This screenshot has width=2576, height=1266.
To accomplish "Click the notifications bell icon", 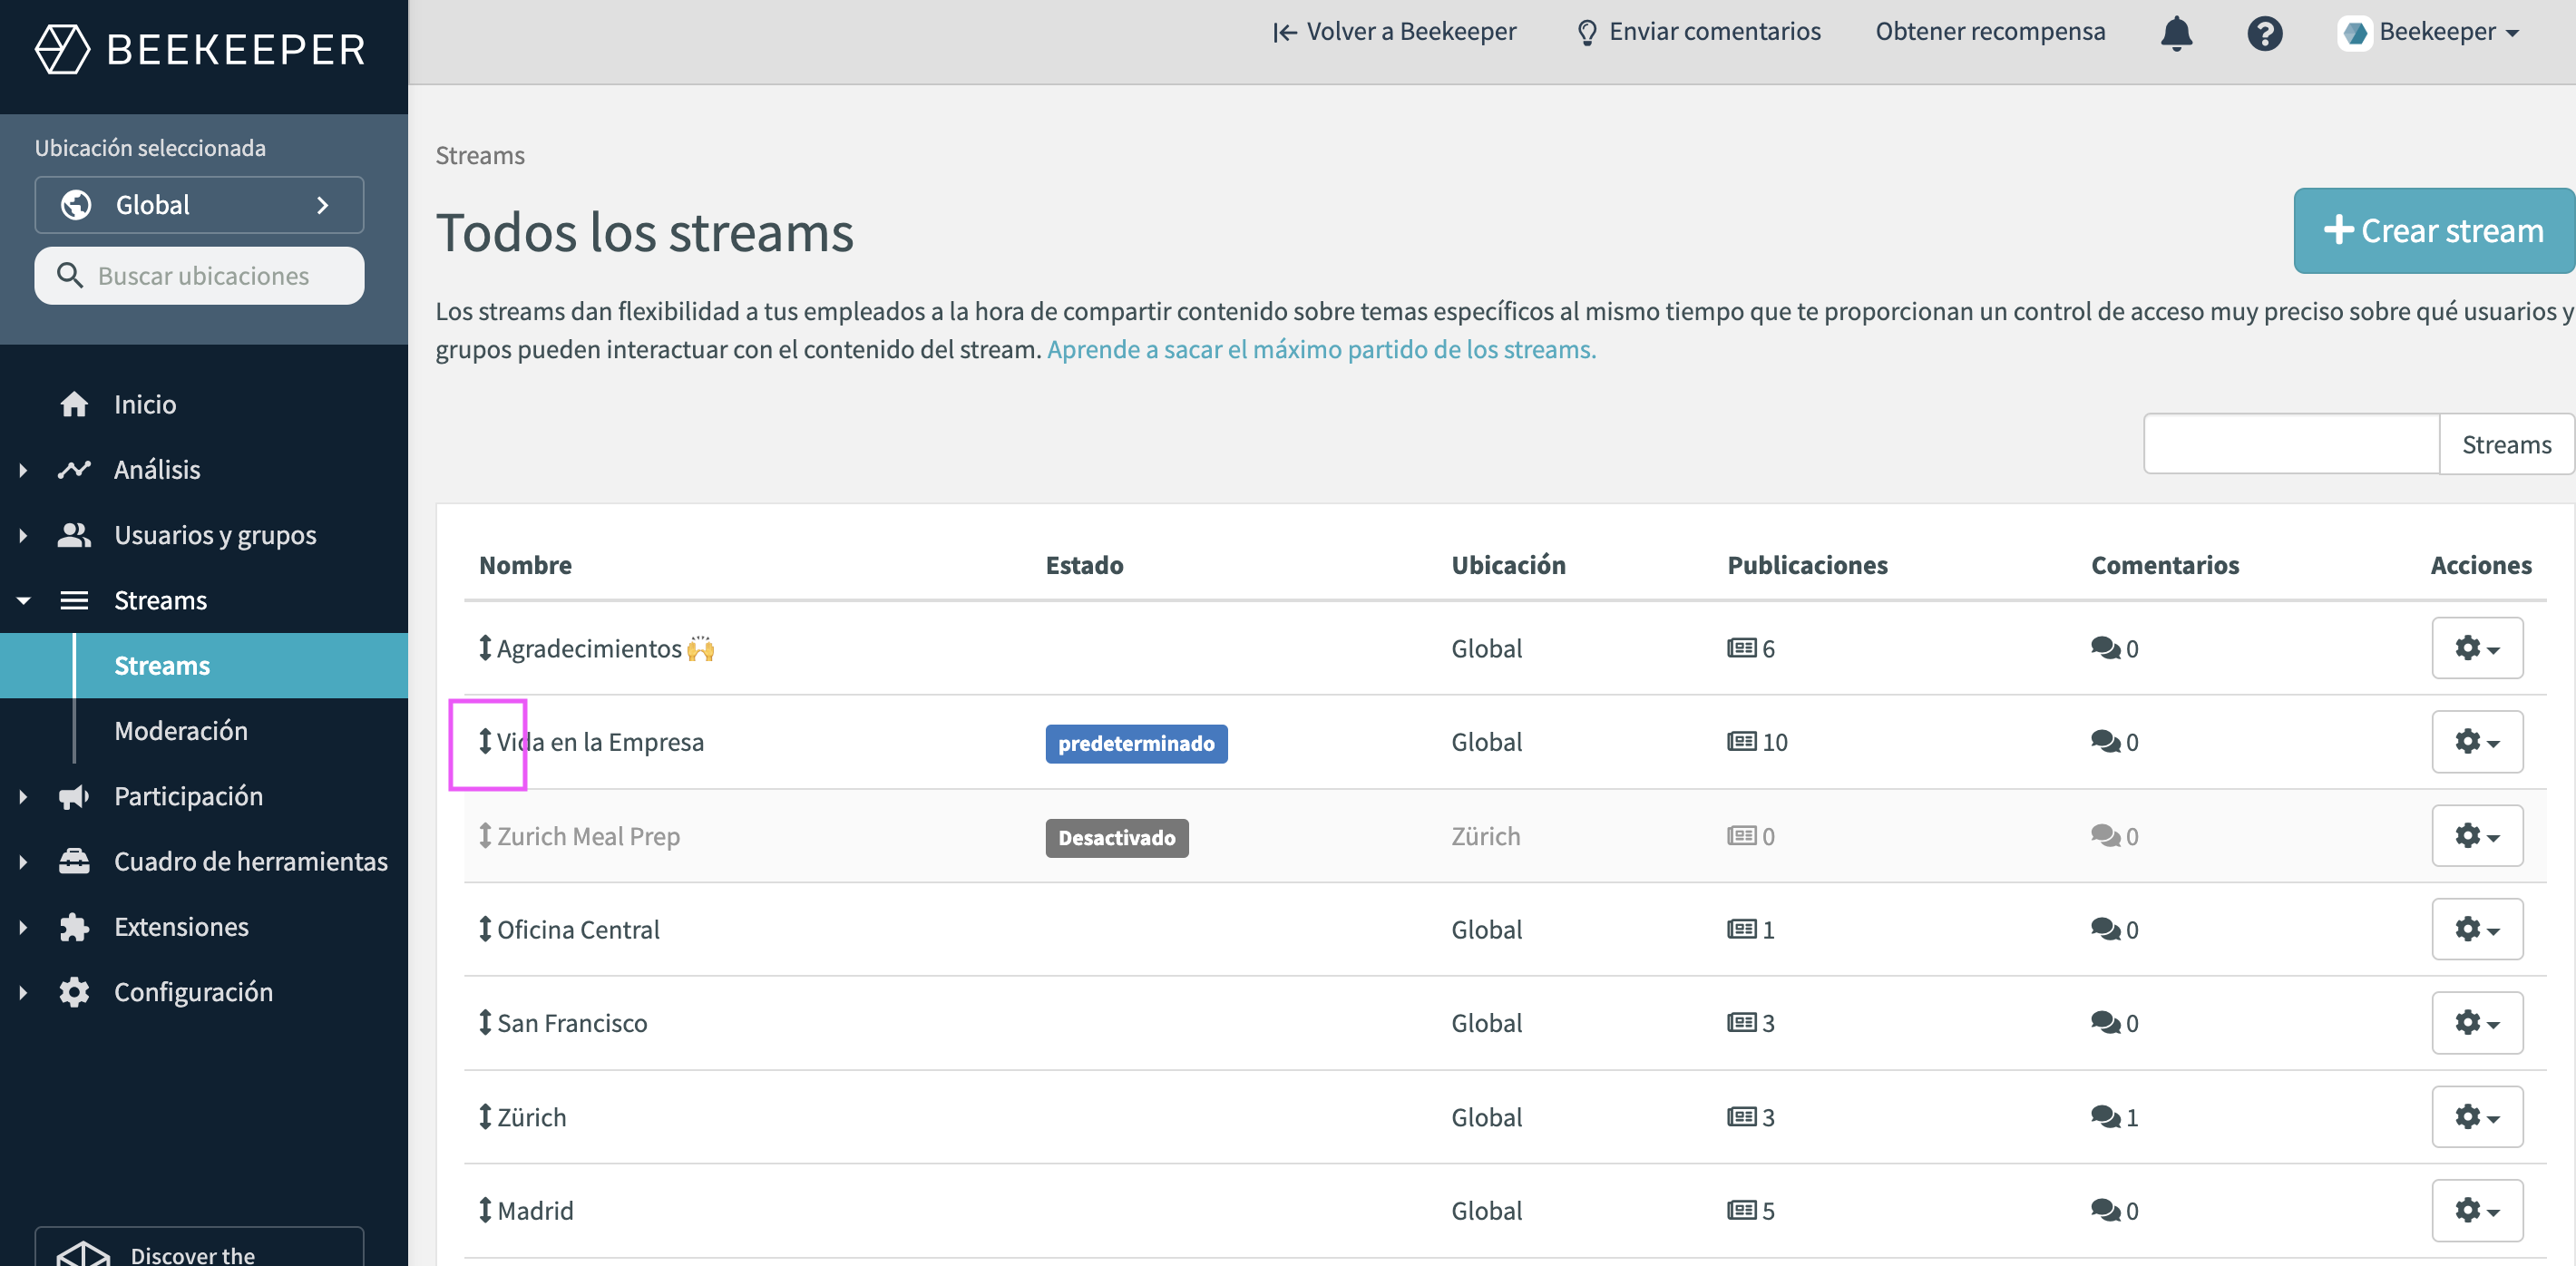I will tap(2176, 33).
